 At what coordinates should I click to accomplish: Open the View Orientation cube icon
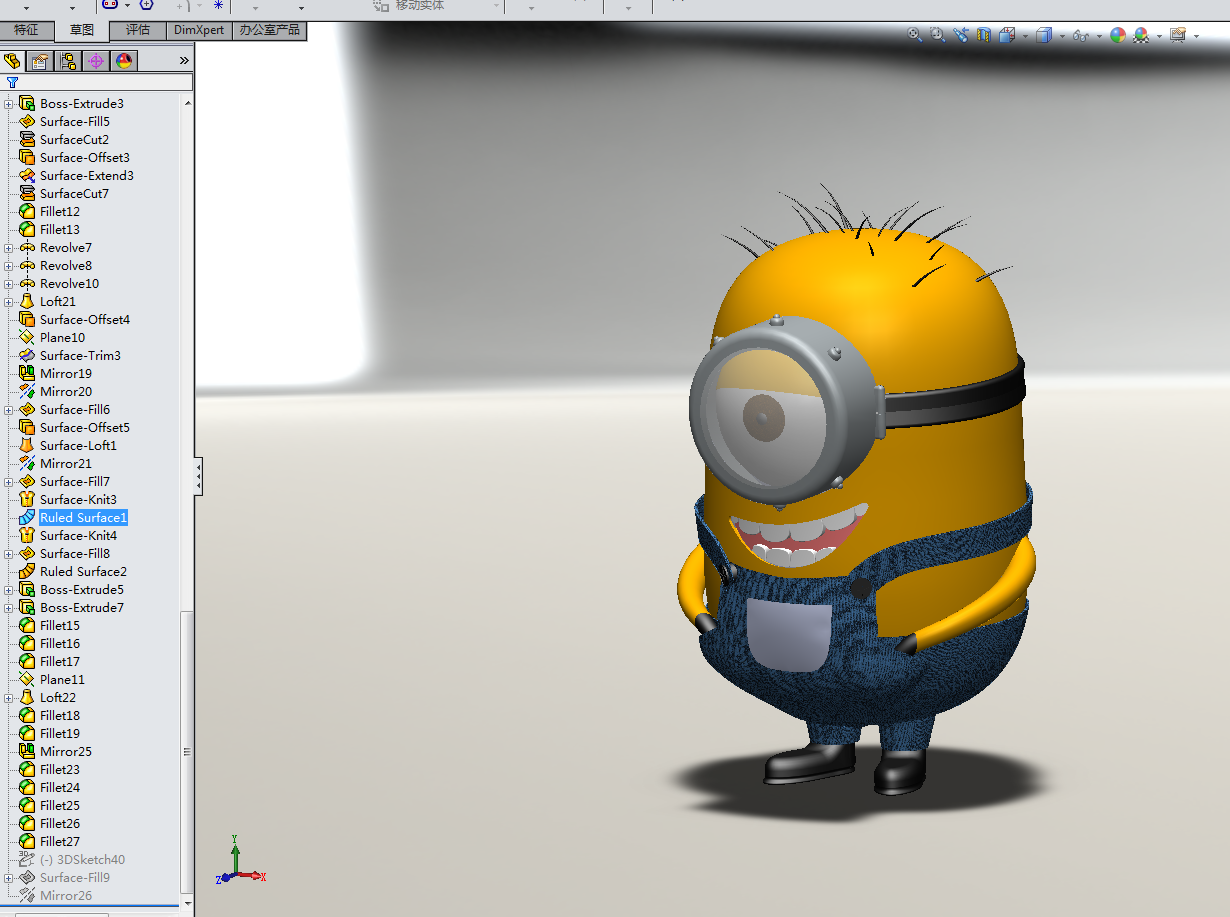click(x=1006, y=35)
